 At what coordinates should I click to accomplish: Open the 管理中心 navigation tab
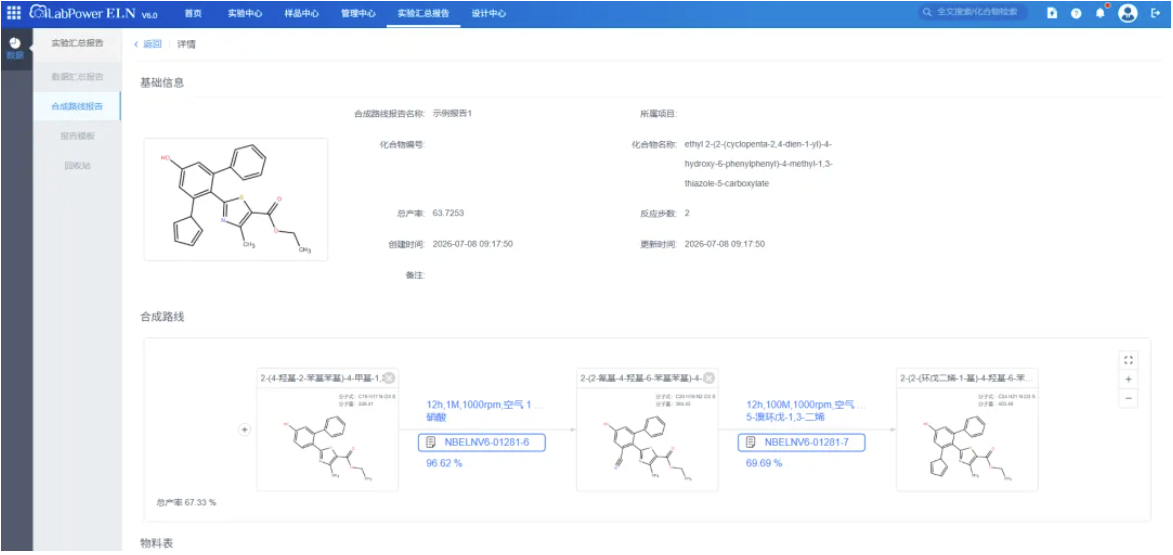coord(358,13)
